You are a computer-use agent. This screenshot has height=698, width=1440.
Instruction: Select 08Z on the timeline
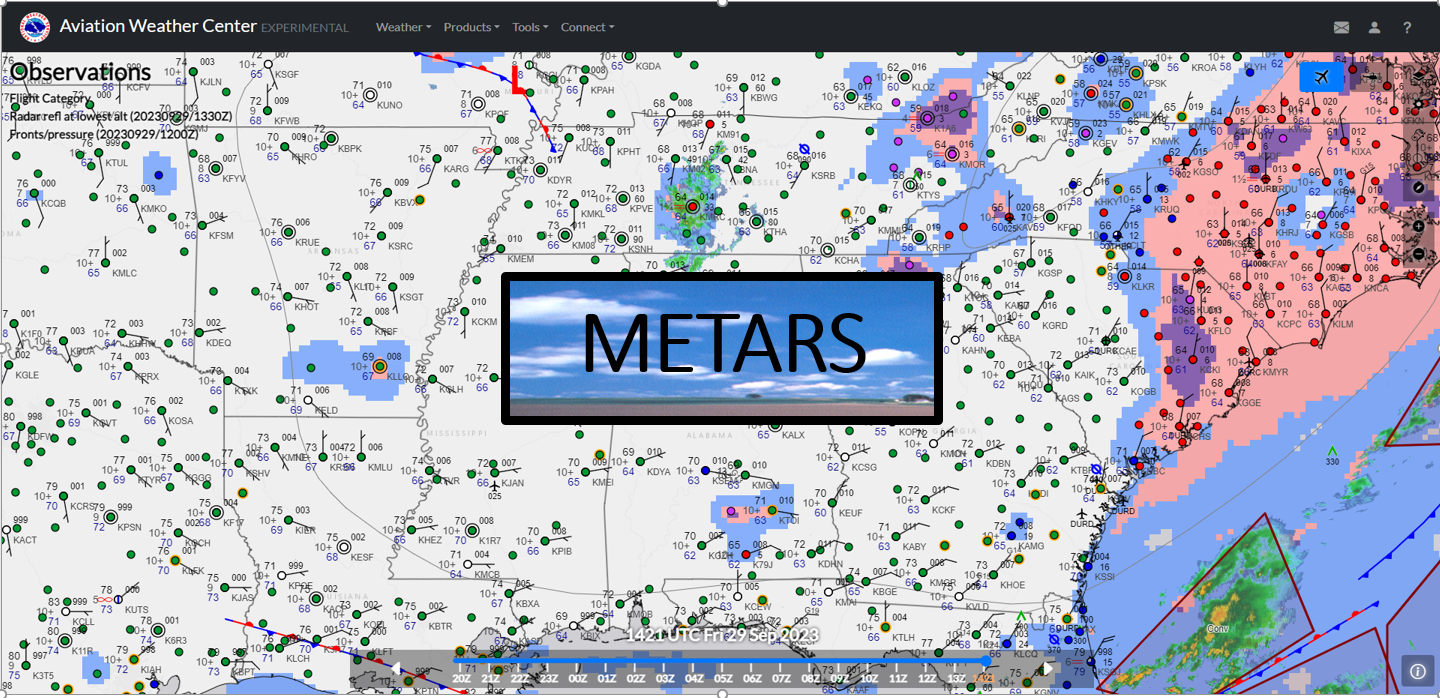coord(811,678)
